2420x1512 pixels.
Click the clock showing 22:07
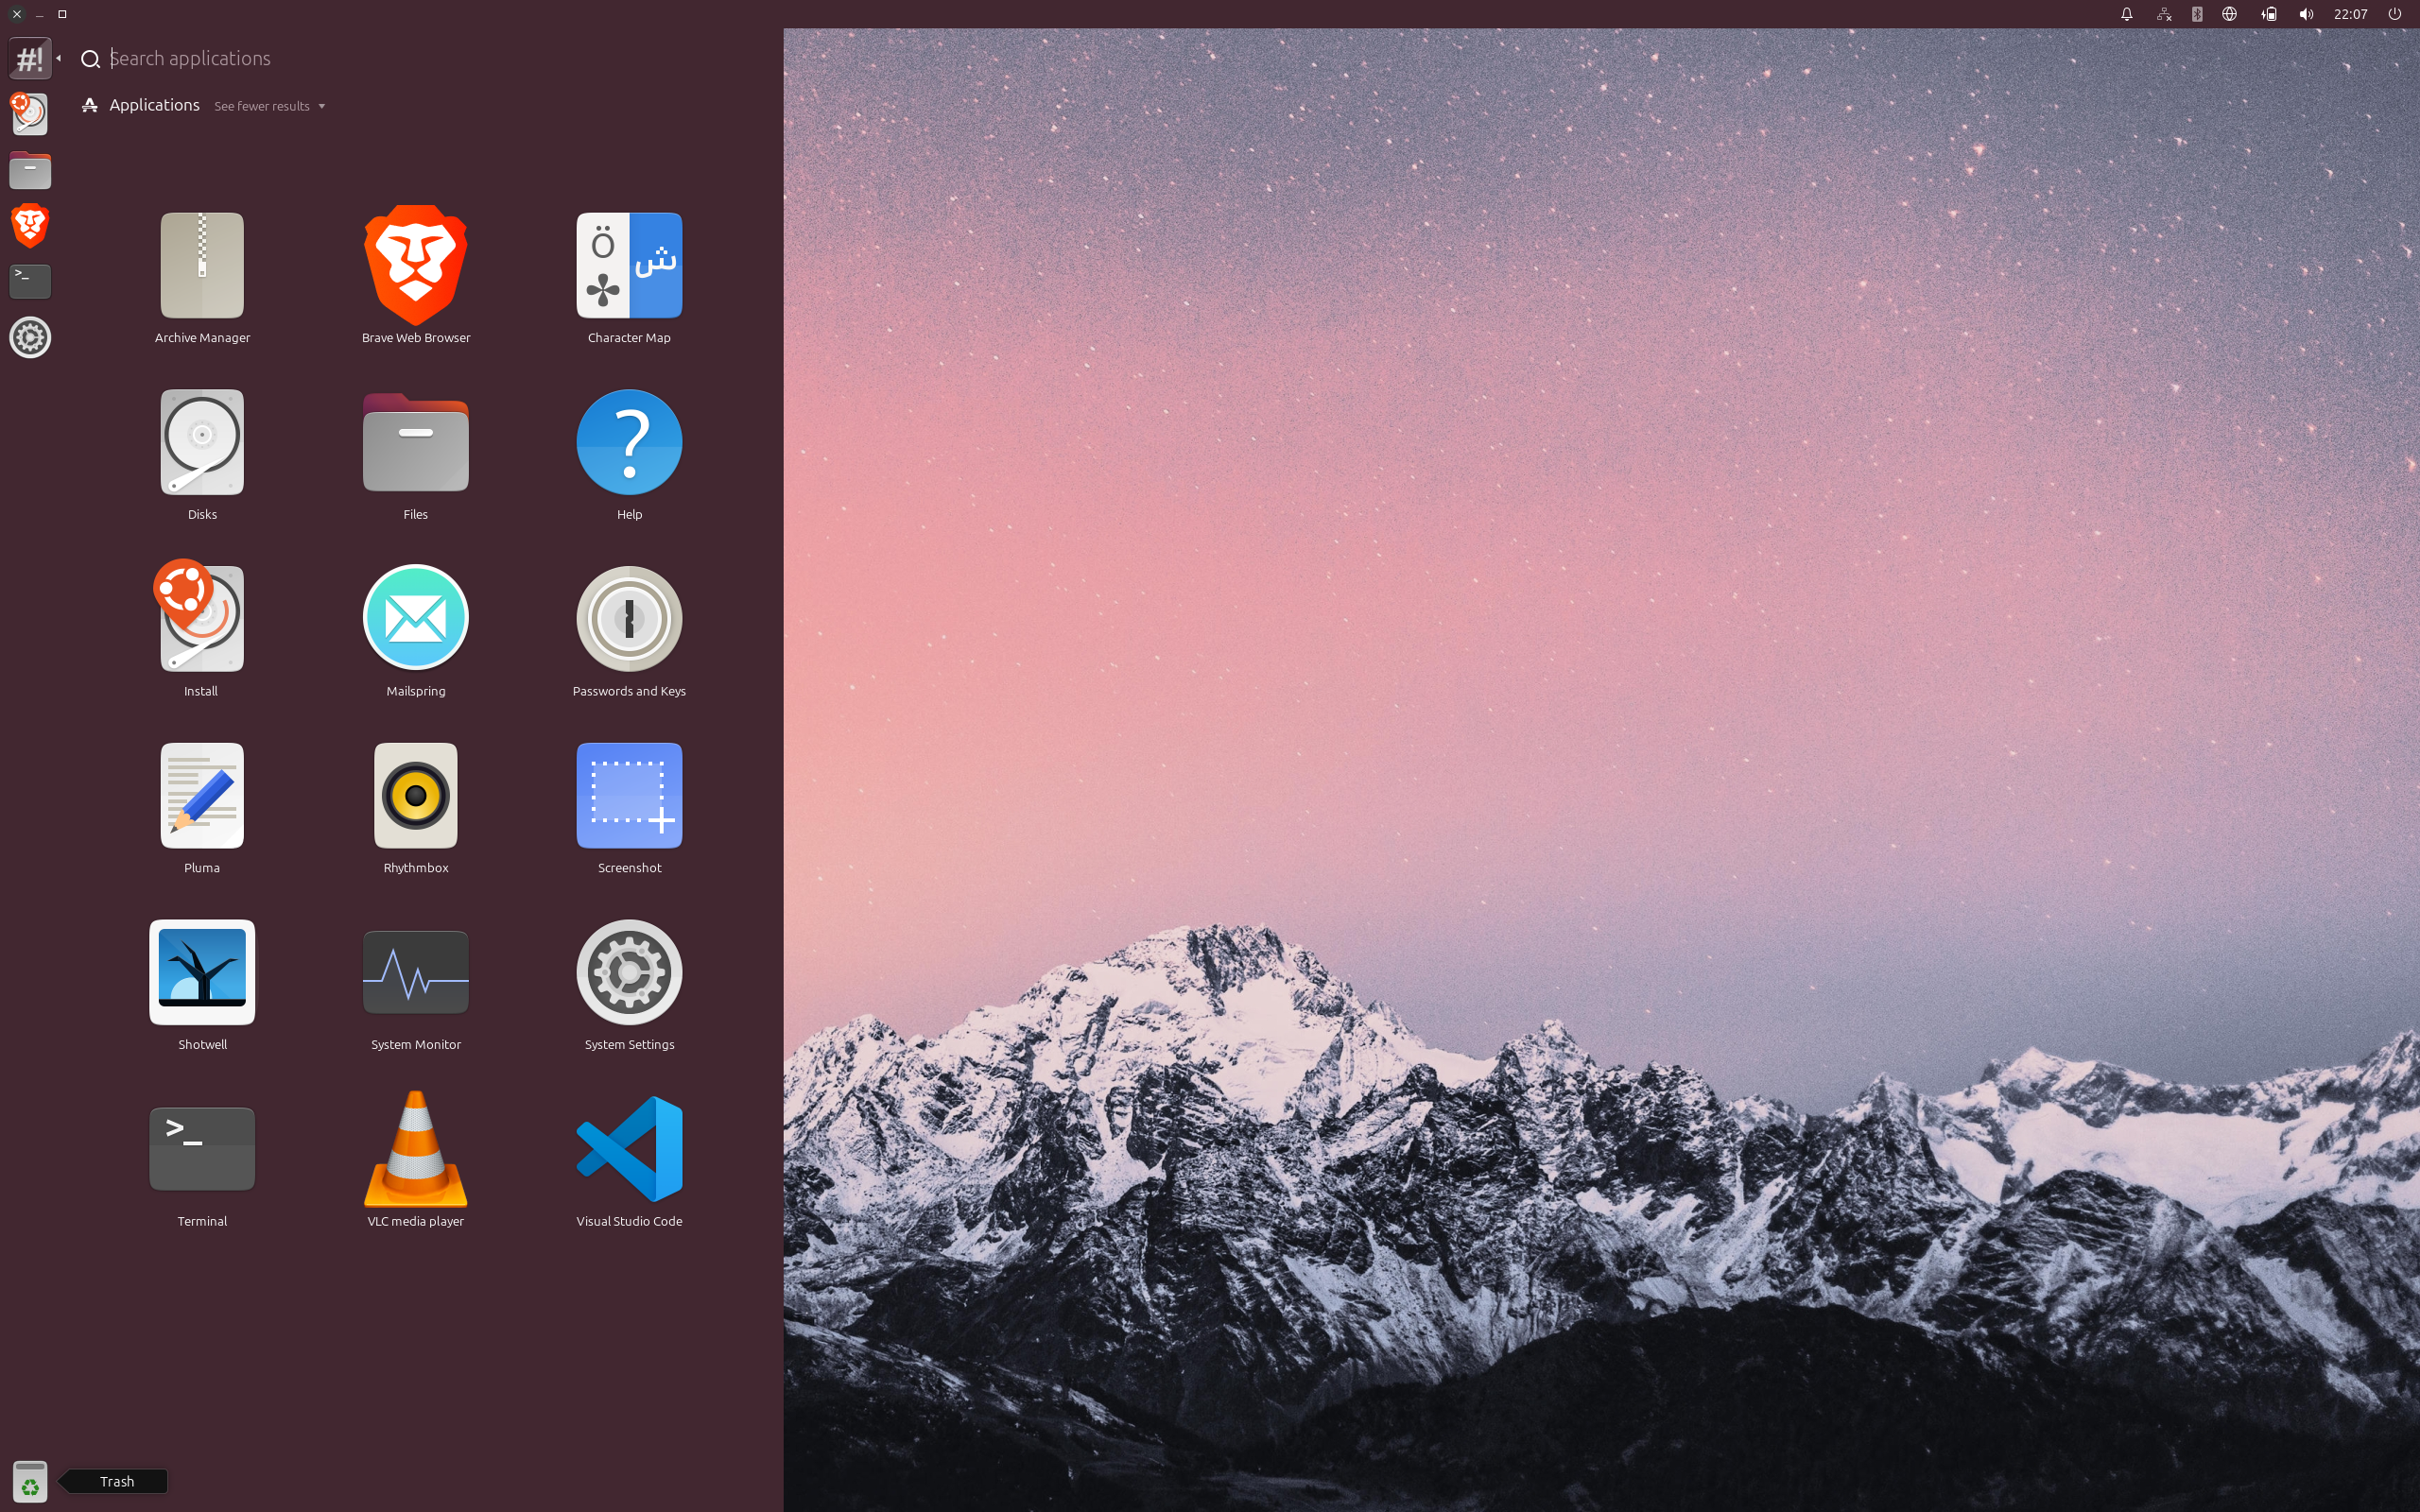pyautogui.click(x=2351, y=14)
